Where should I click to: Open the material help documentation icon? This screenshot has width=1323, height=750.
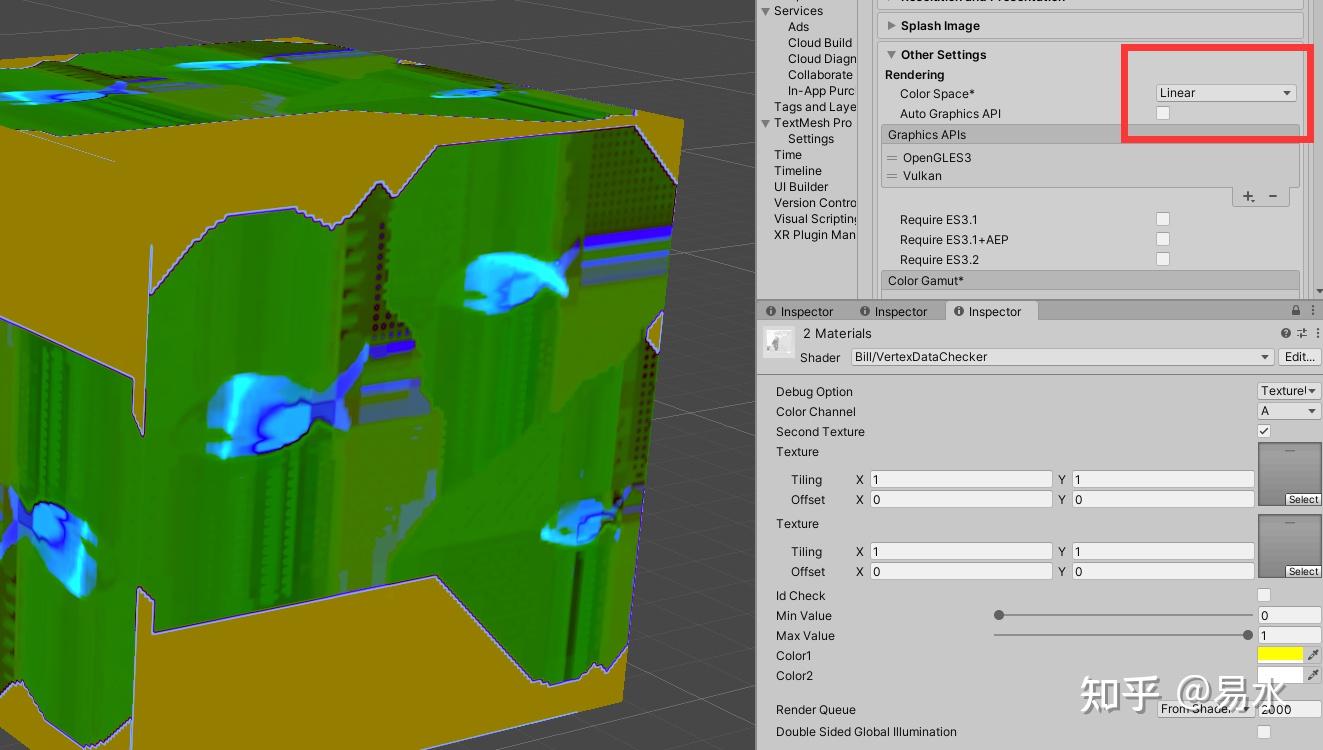click(x=1285, y=334)
